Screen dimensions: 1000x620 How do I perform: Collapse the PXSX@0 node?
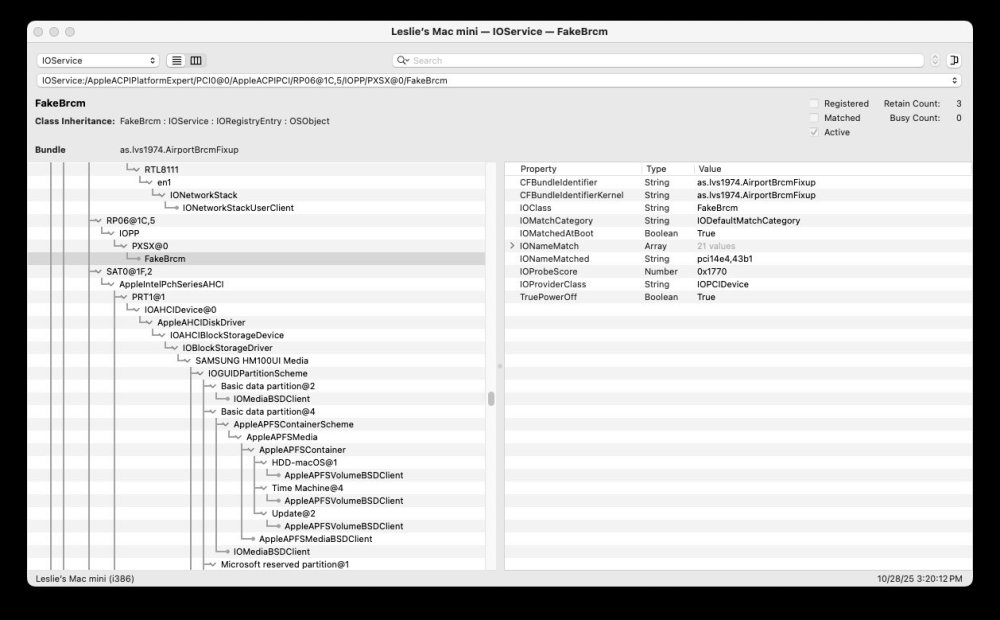(x=124, y=246)
